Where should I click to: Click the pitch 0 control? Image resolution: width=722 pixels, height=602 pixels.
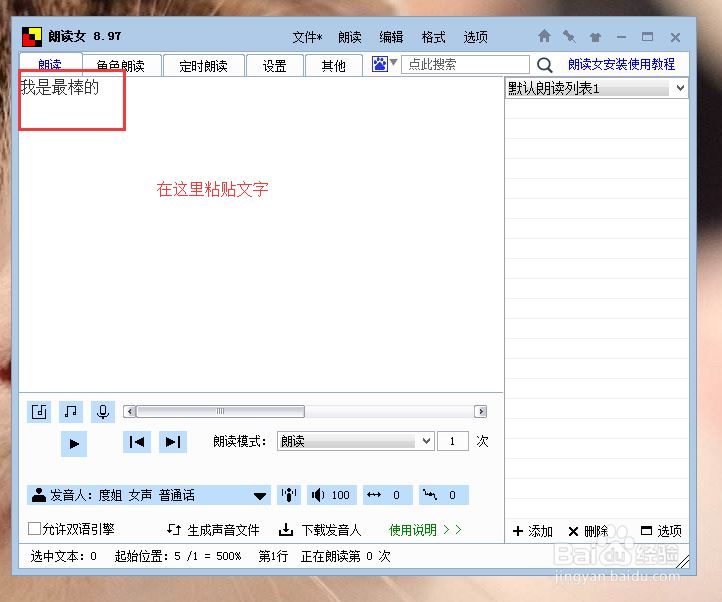click(444, 495)
